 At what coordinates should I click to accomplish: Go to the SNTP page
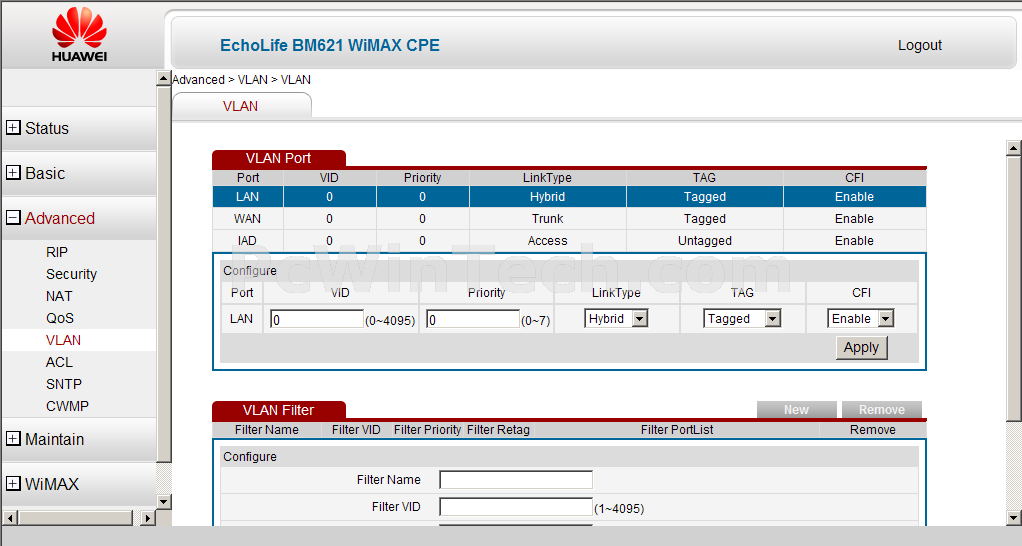[x=64, y=384]
